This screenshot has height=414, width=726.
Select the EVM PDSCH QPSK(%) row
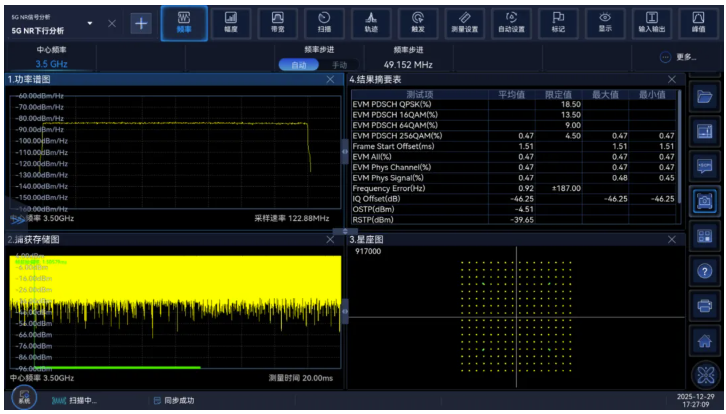(513, 104)
